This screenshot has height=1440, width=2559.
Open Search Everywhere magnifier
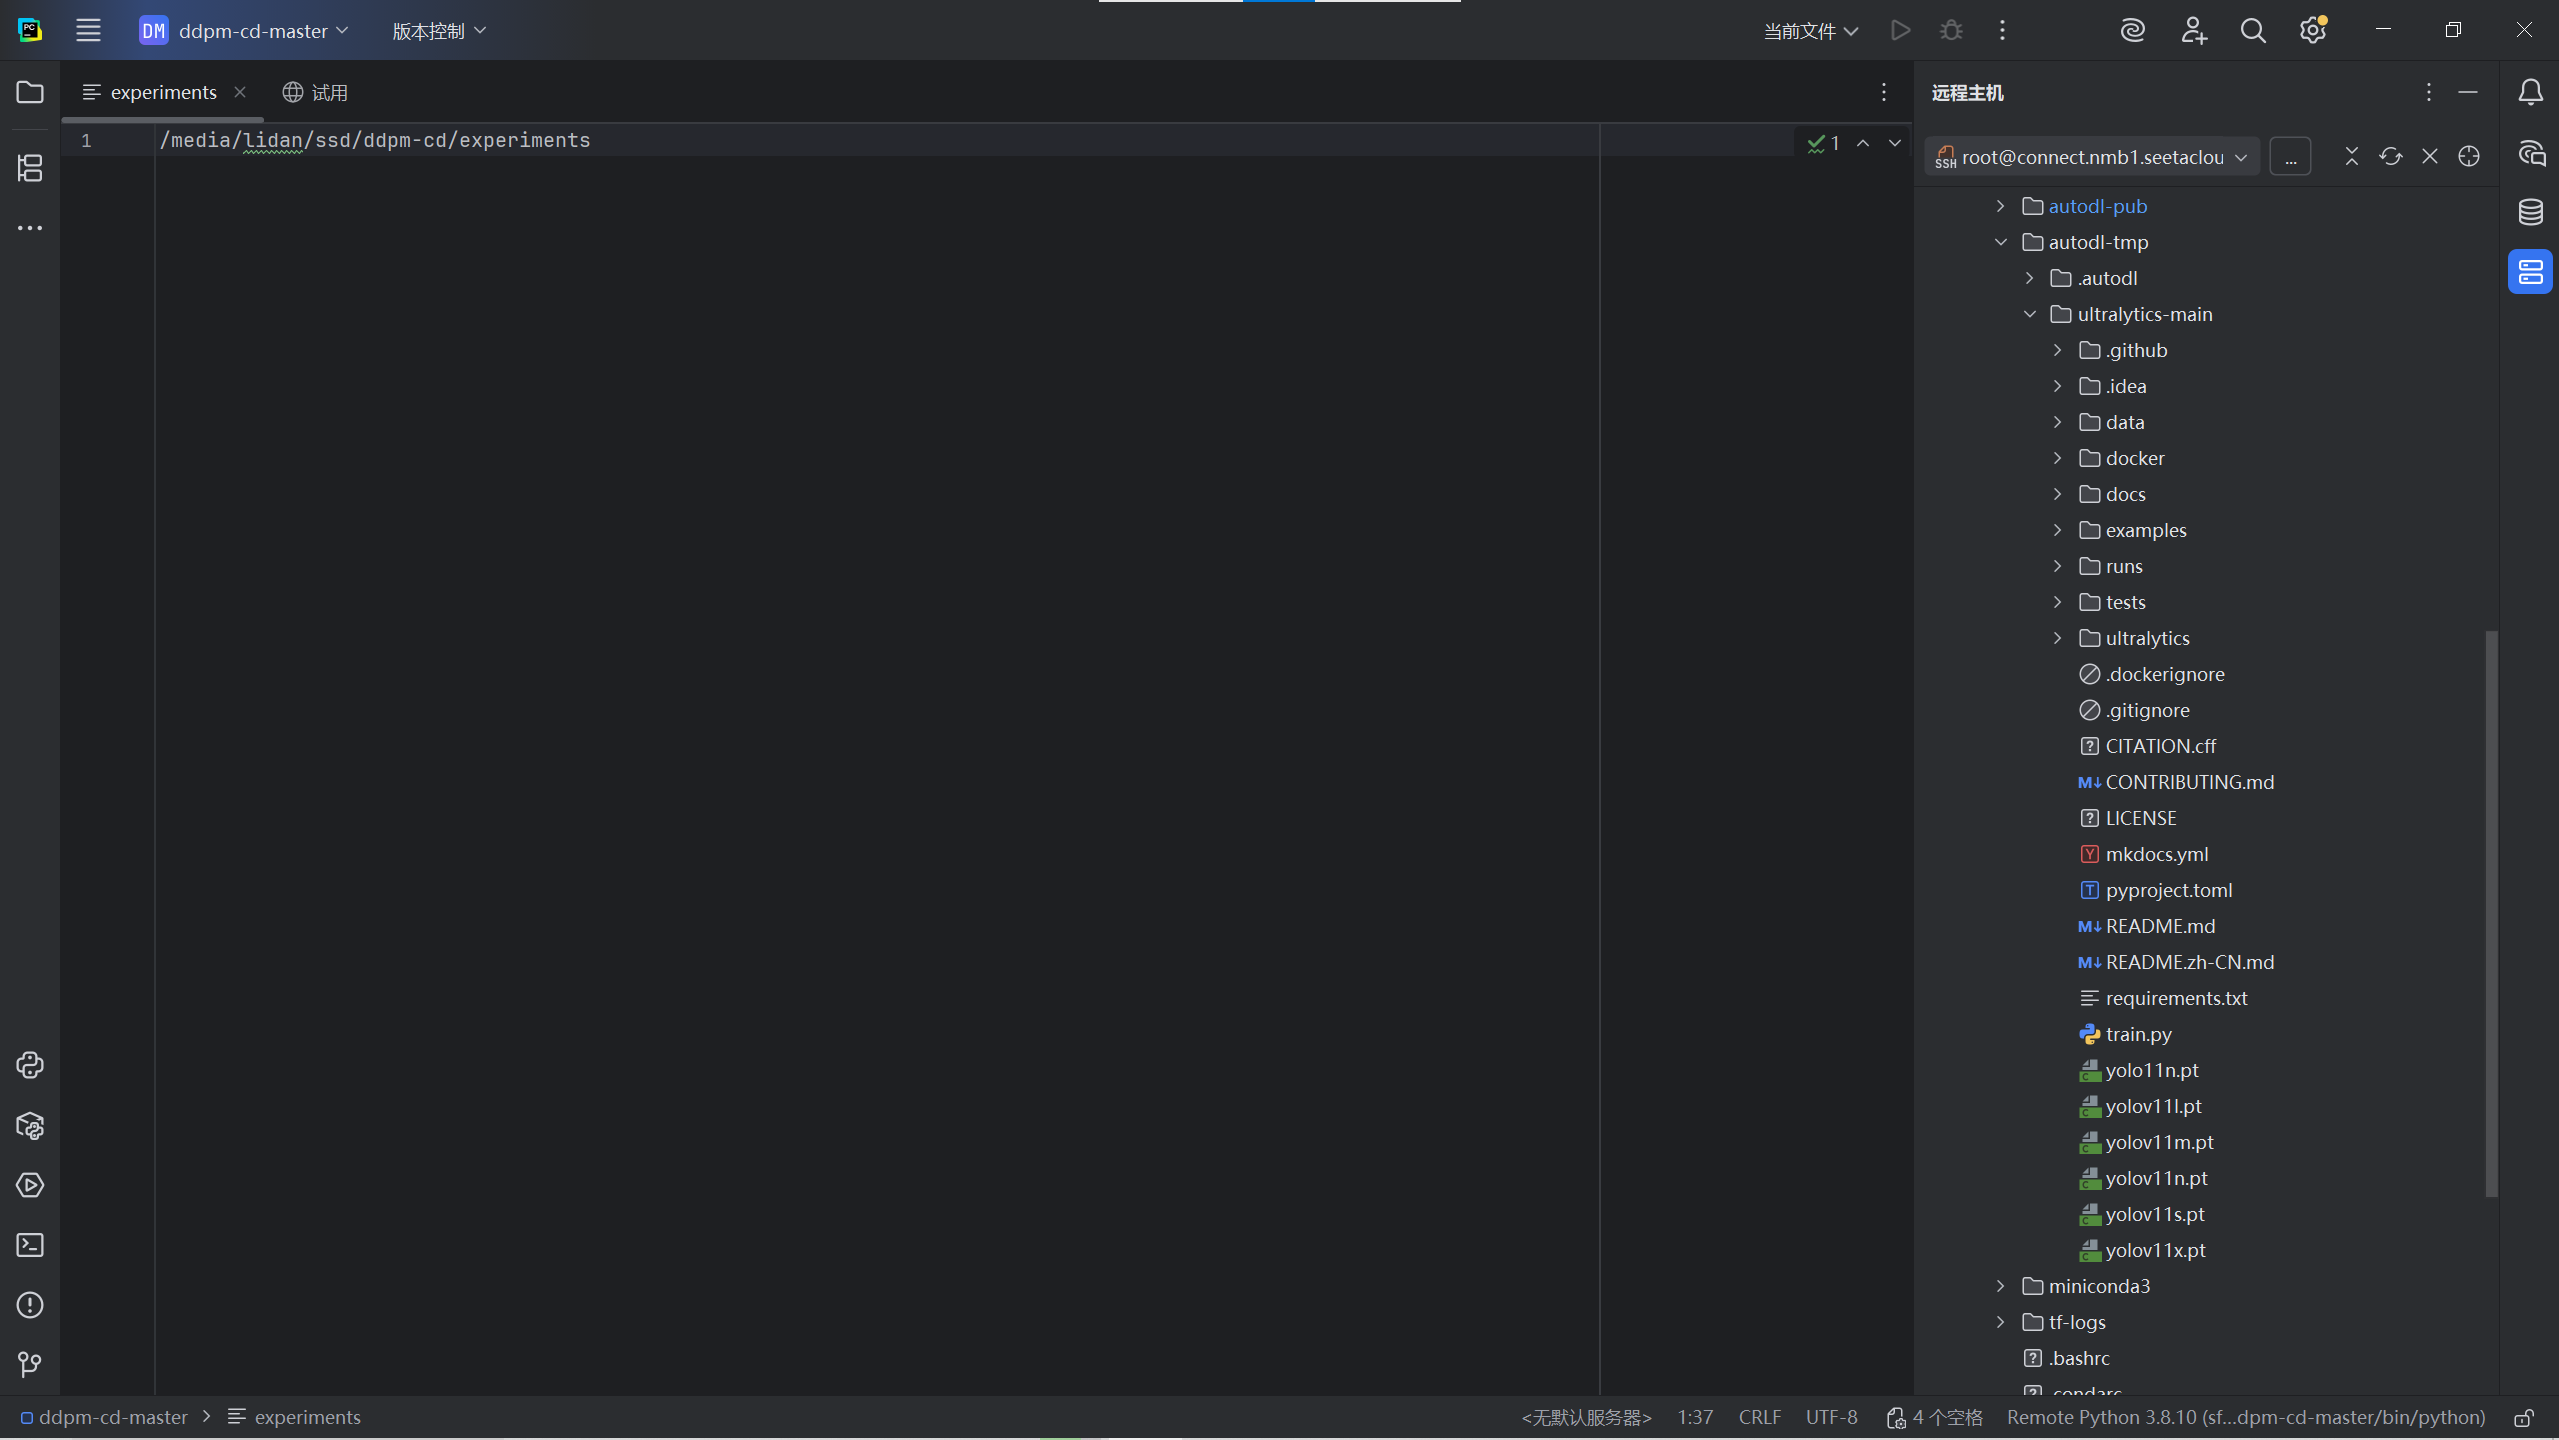(x=2253, y=31)
